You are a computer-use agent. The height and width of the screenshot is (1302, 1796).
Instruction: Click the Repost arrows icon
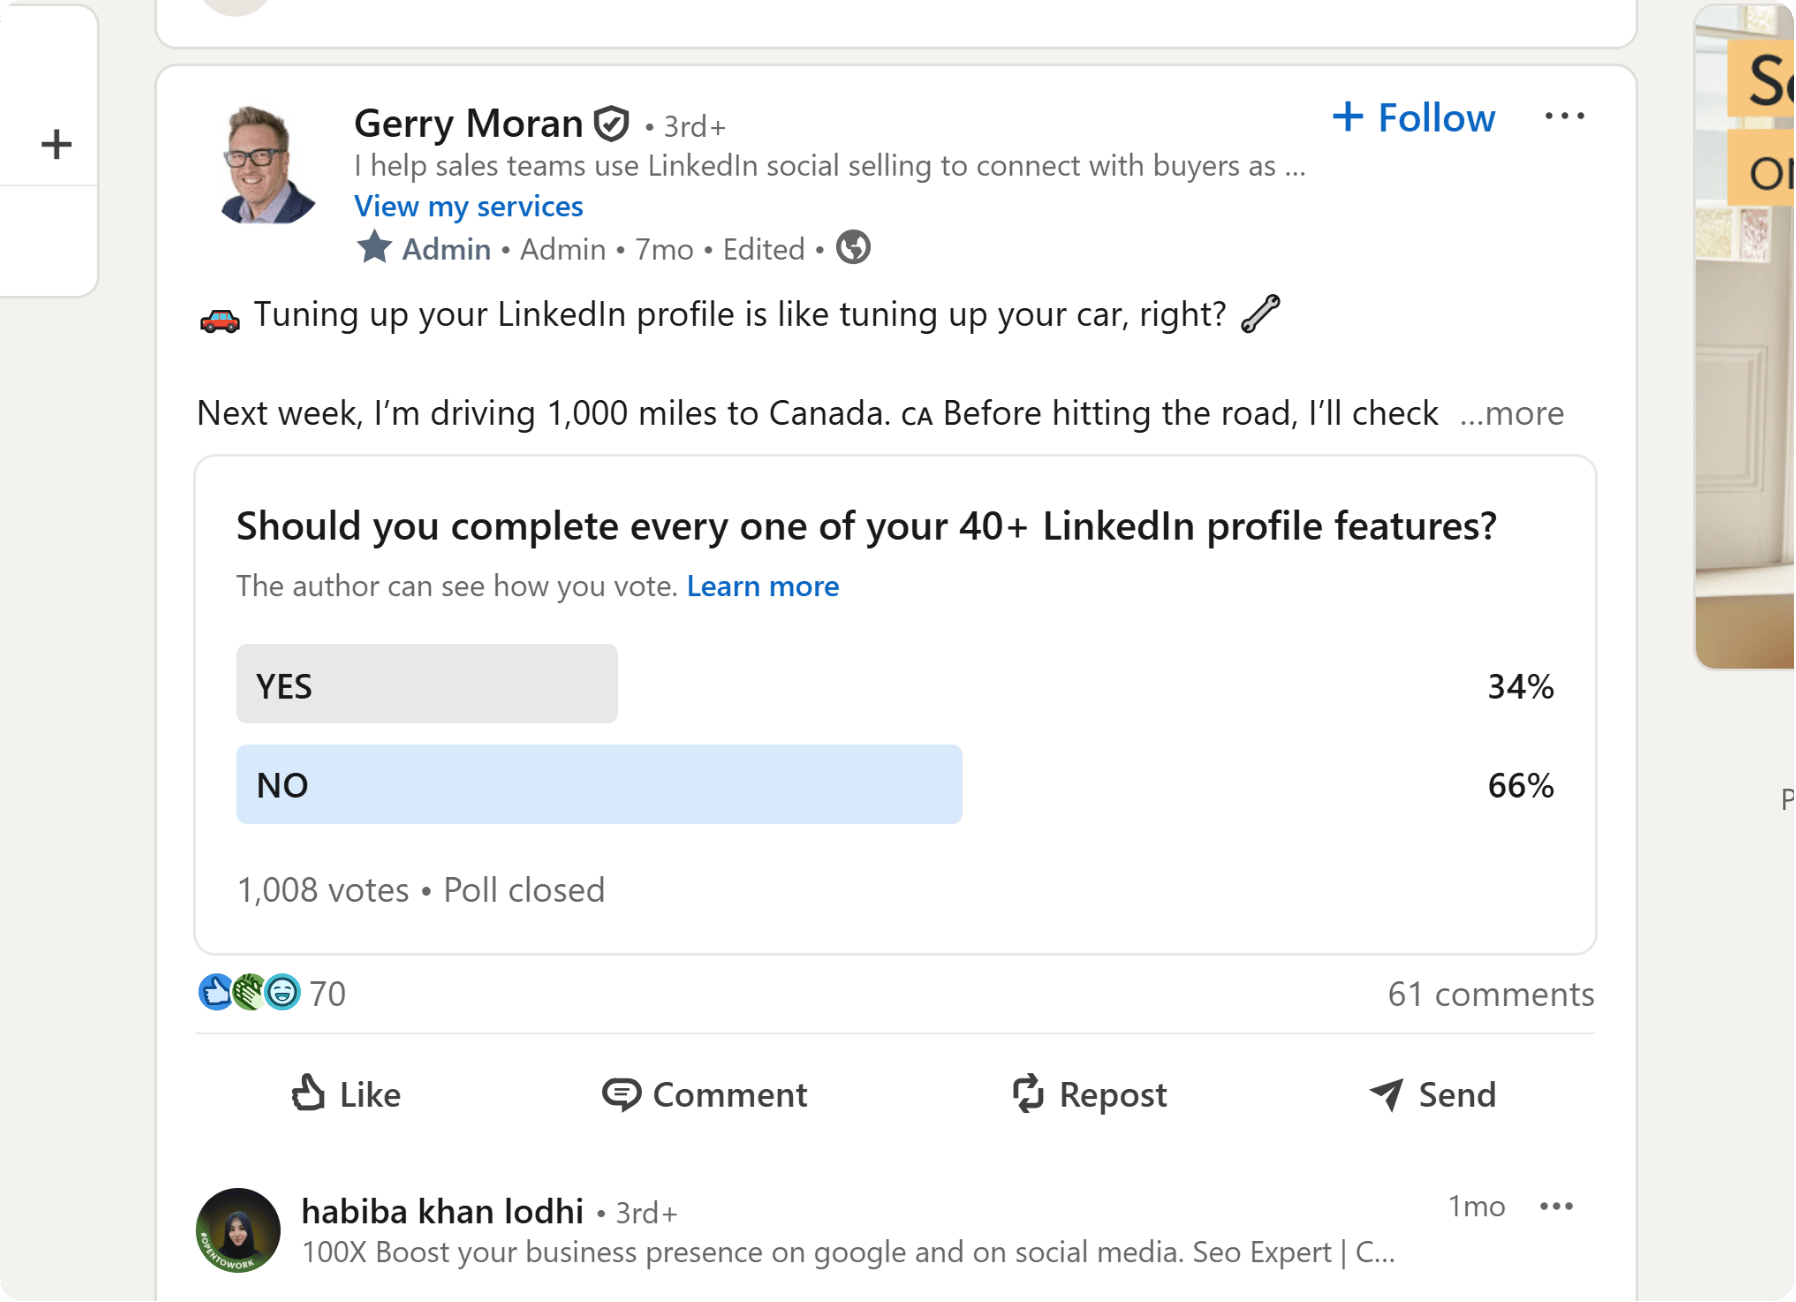click(1027, 1094)
